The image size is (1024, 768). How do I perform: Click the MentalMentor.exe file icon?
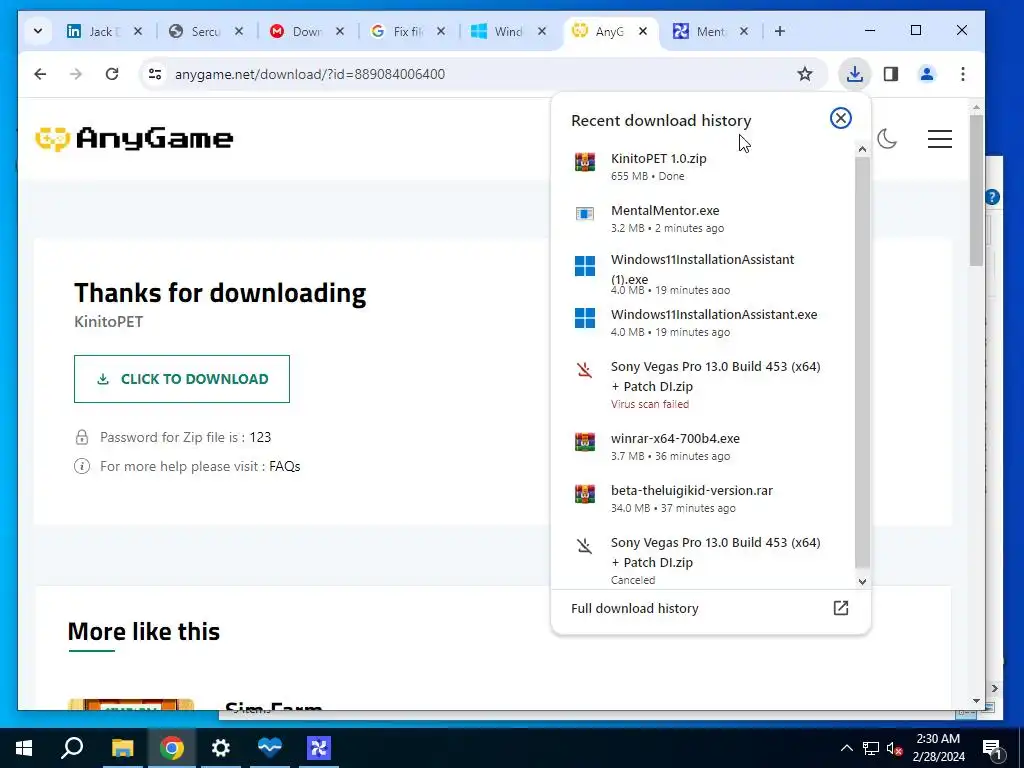point(584,214)
